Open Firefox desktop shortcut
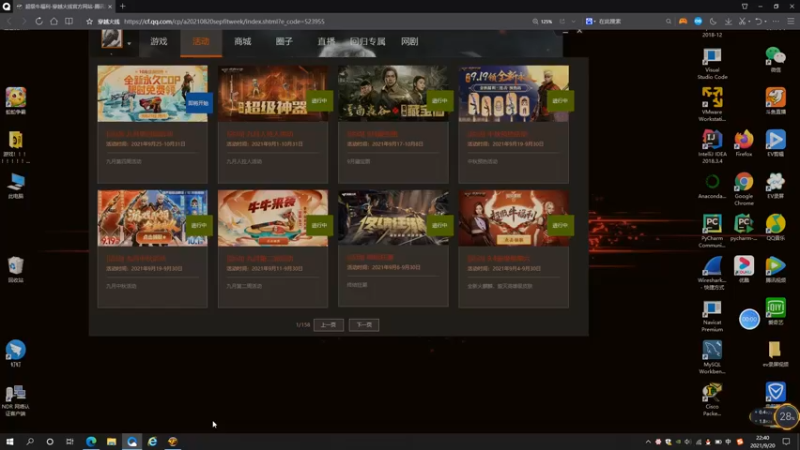The image size is (800, 450). [x=744, y=143]
